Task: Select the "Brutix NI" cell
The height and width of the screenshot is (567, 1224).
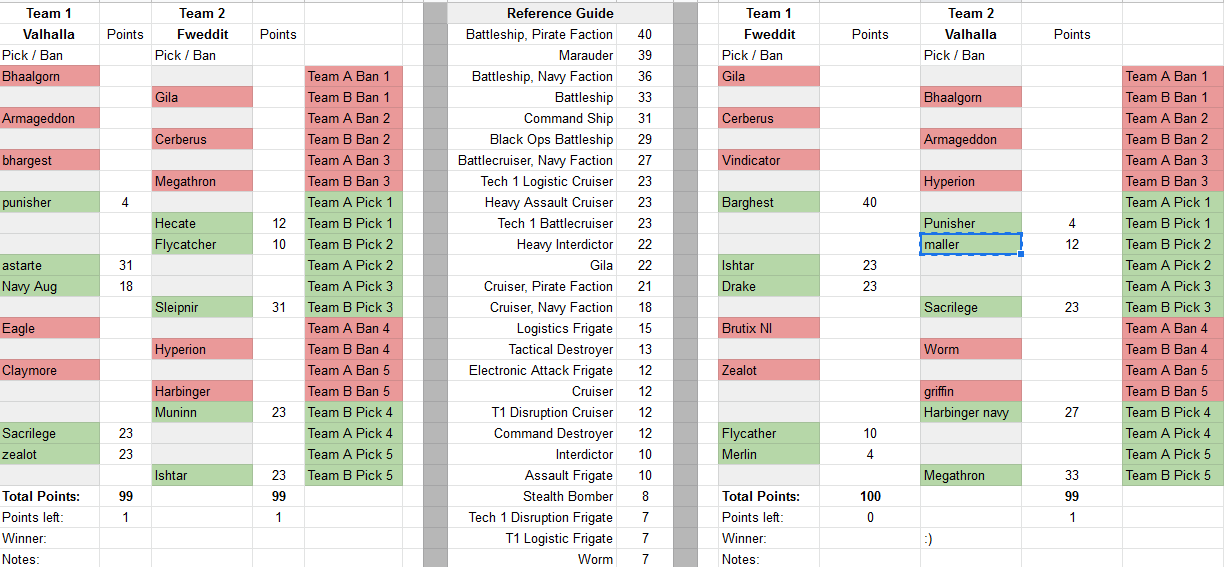Action: tap(768, 328)
